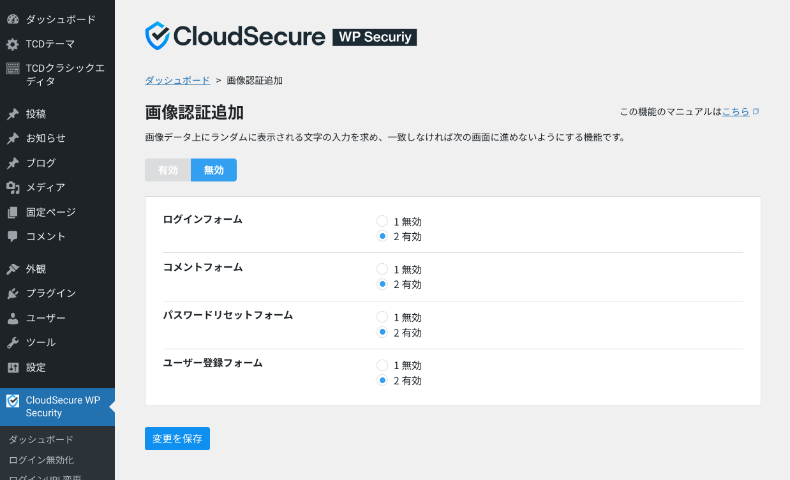Screen dimensions: 790x480
Task: Click the 固定ページ pages icon
Action: [13, 212]
